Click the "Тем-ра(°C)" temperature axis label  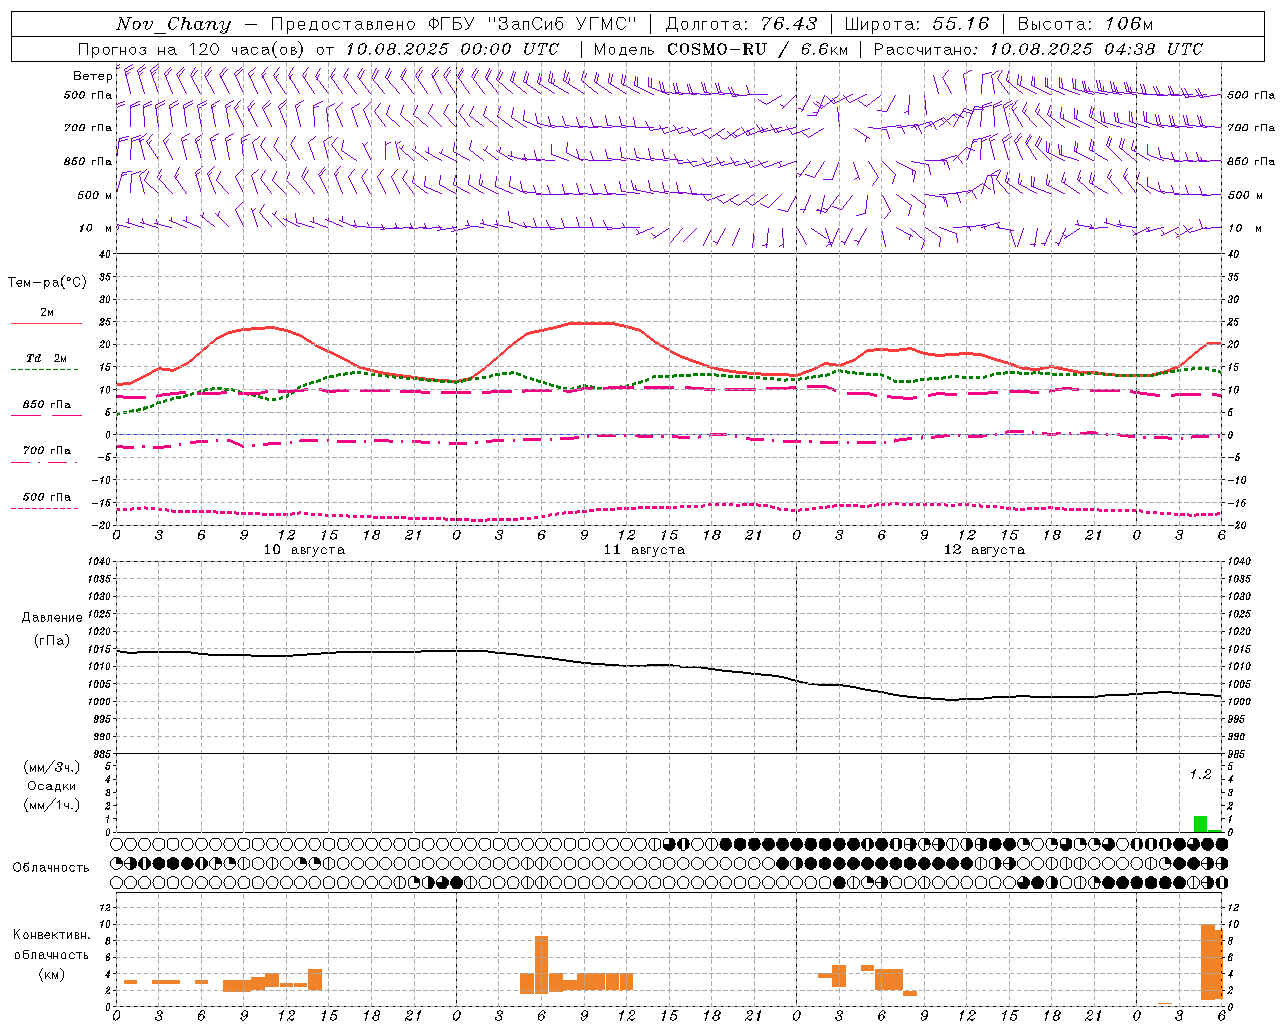click(x=47, y=283)
